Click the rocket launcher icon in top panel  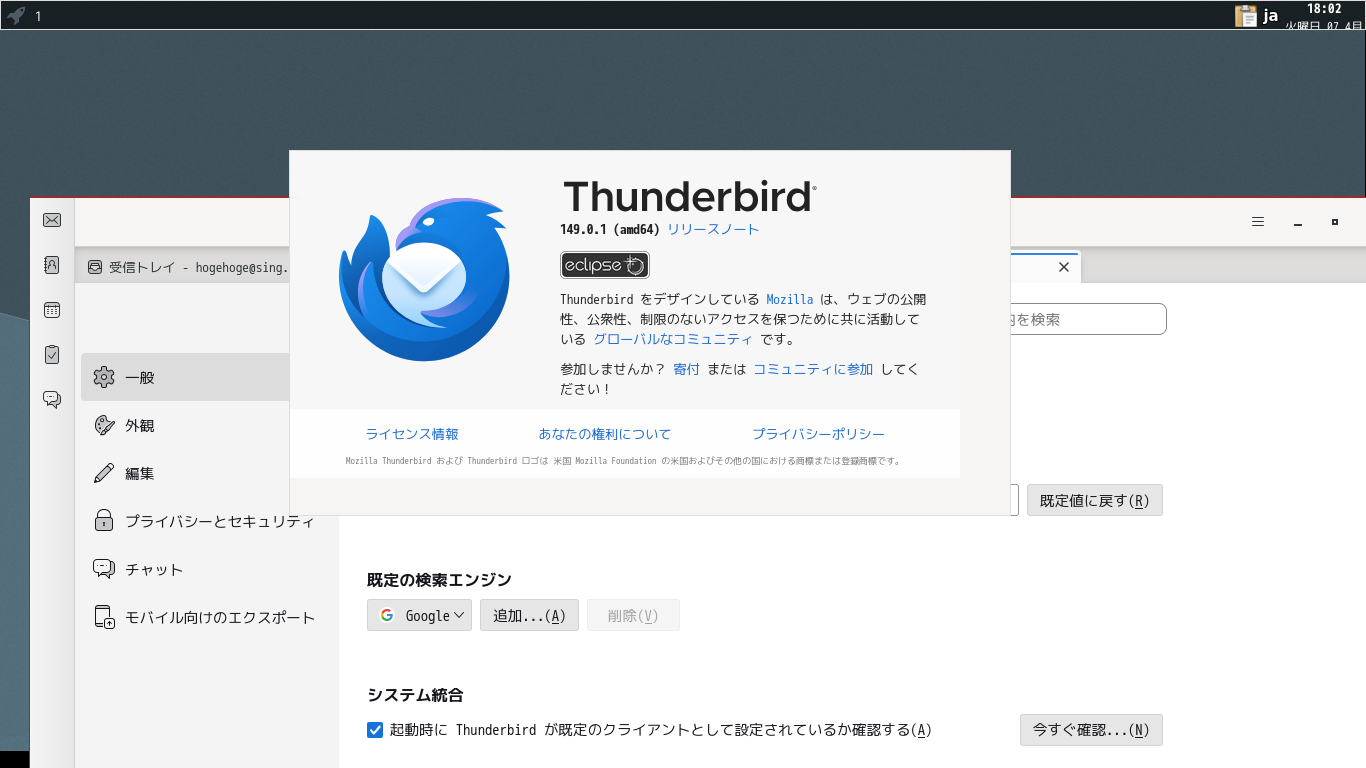[x=16, y=15]
